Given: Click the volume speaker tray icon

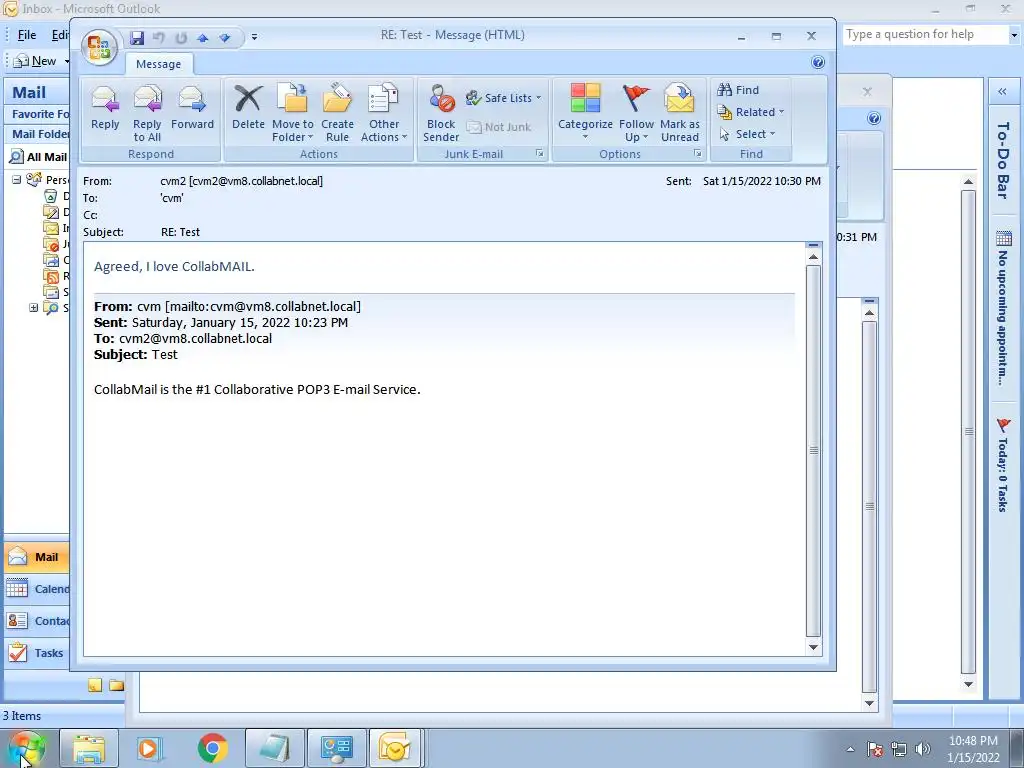Looking at the screenshot, I should (x=923, y=749).
